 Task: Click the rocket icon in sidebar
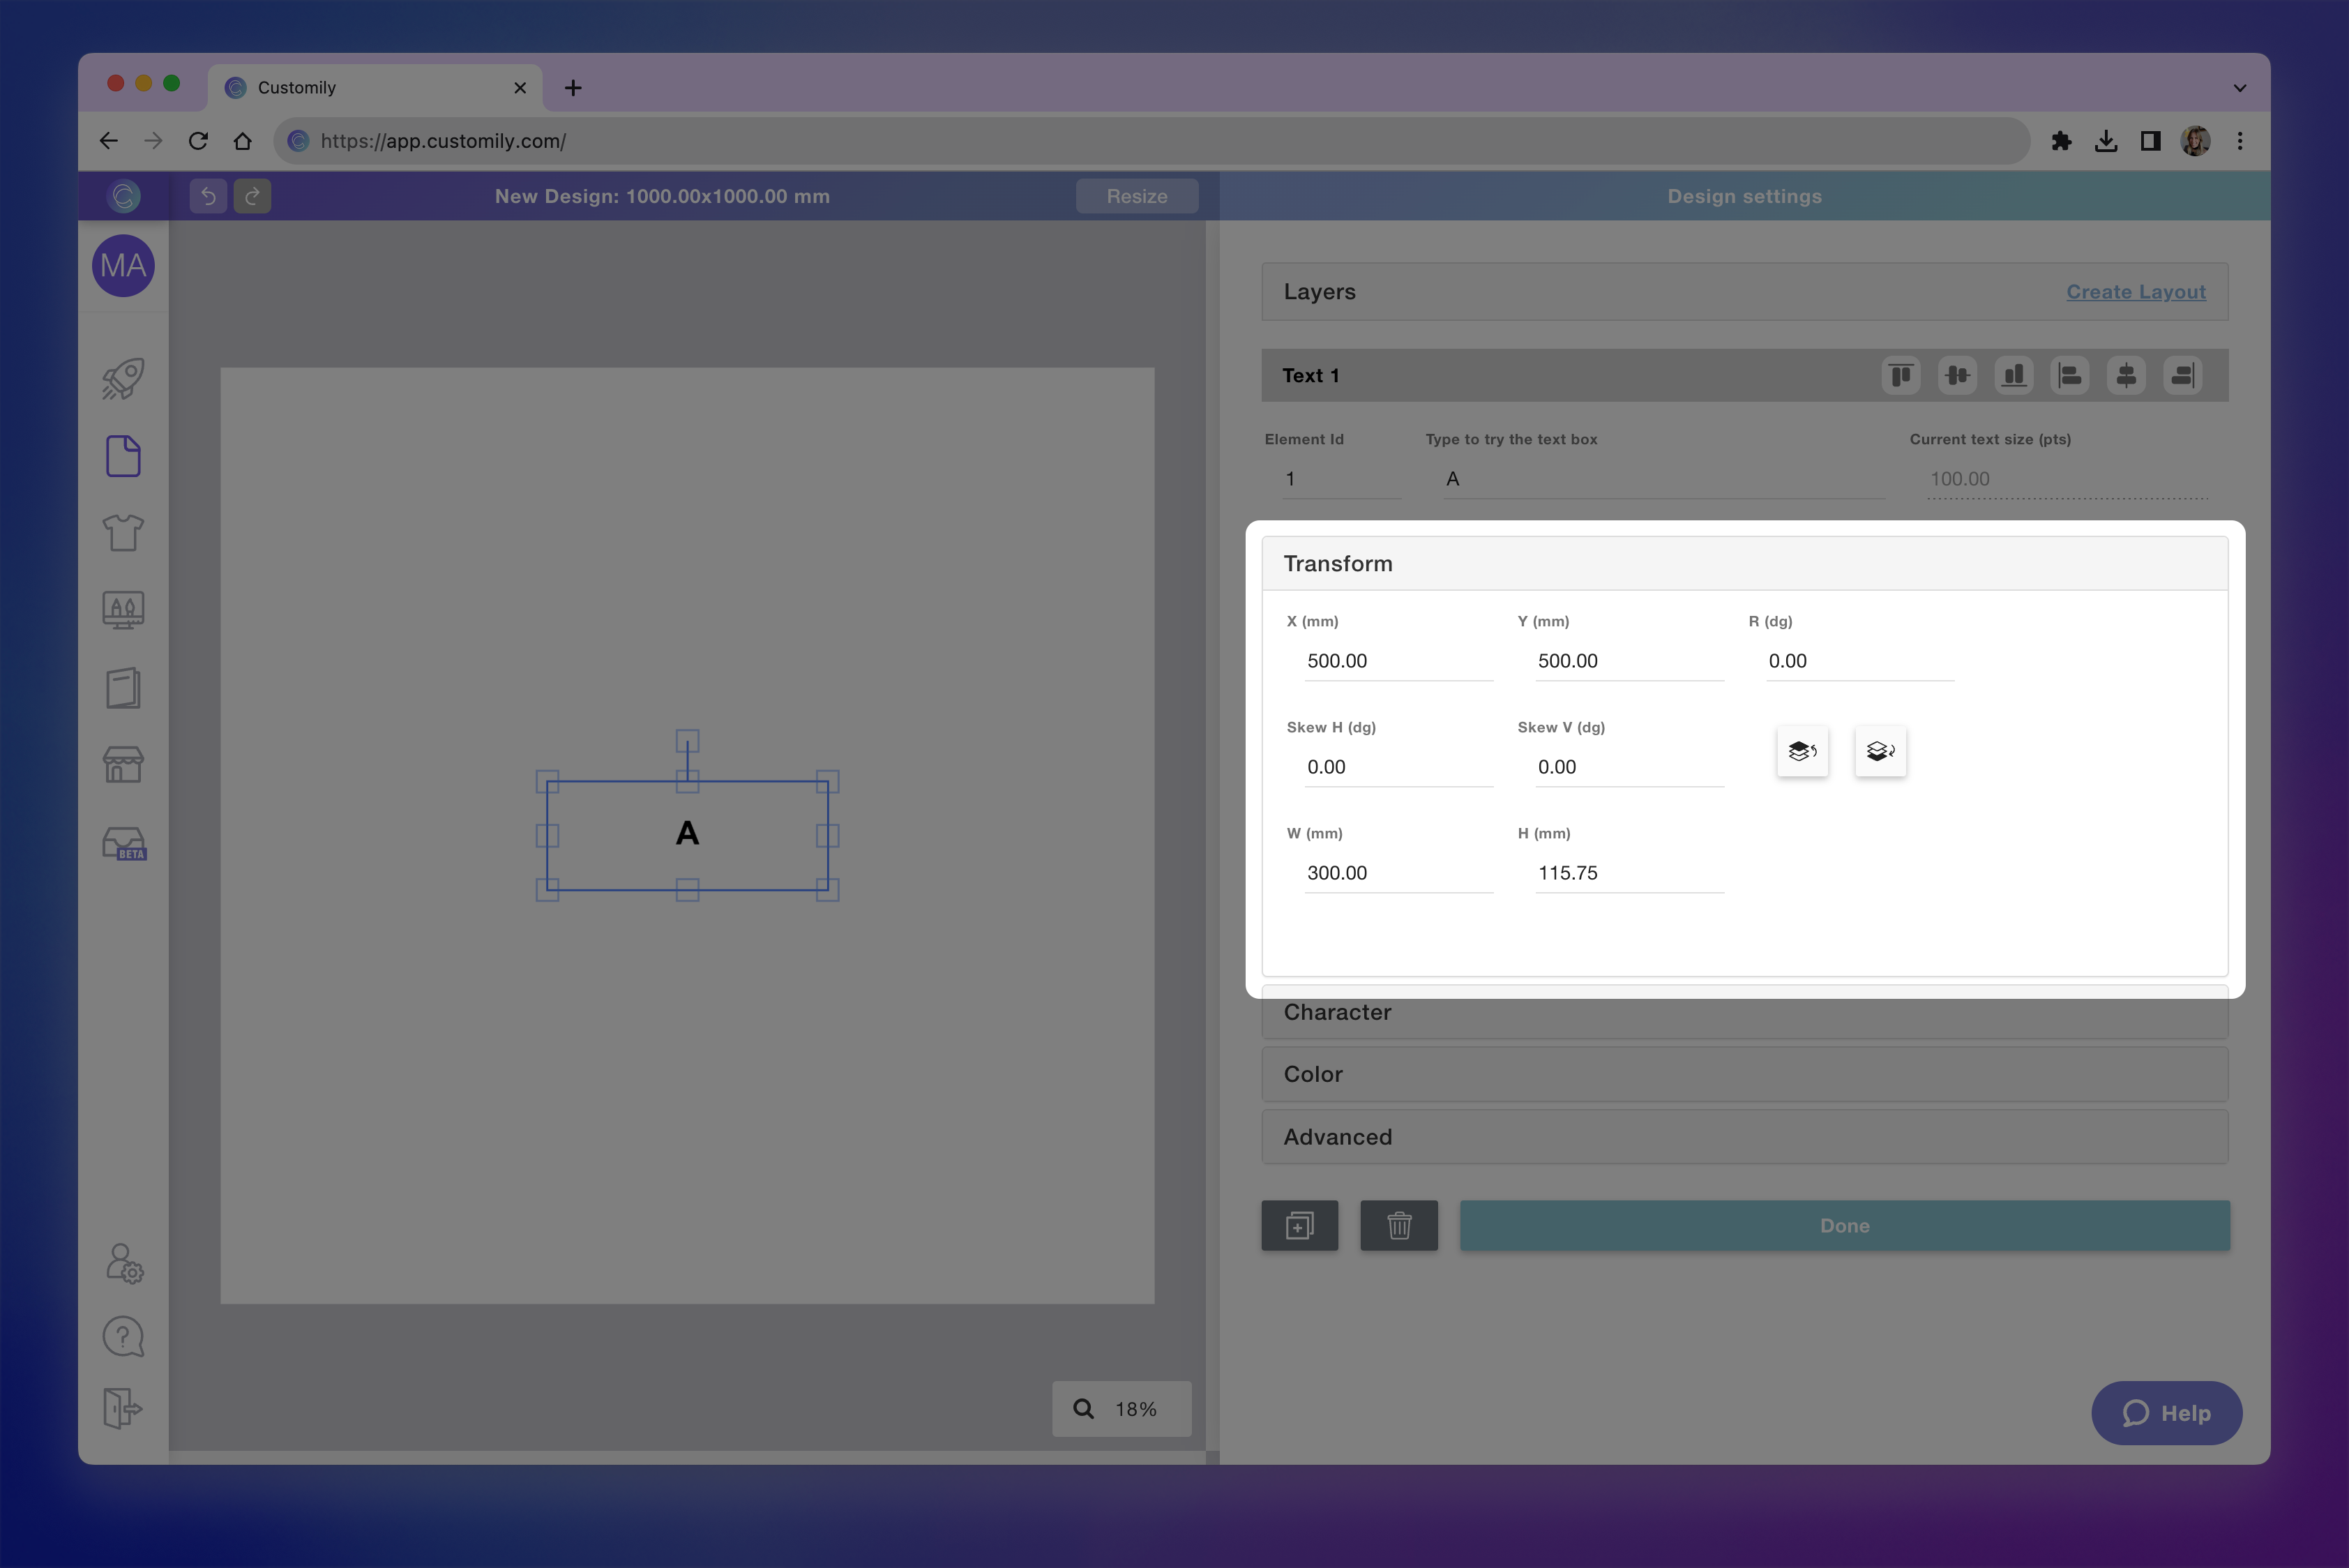[123, 379]
